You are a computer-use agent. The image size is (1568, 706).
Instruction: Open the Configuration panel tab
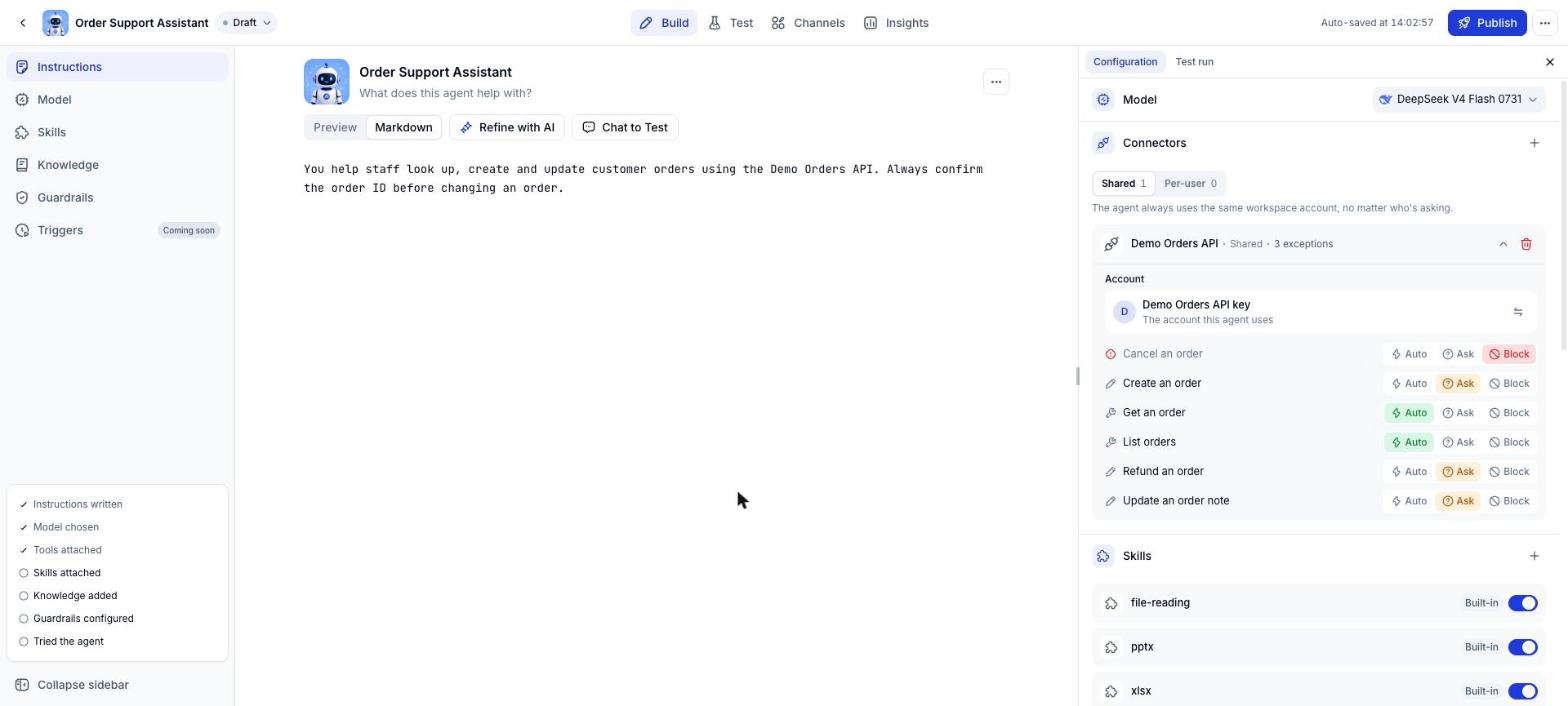click(1125, 62)
